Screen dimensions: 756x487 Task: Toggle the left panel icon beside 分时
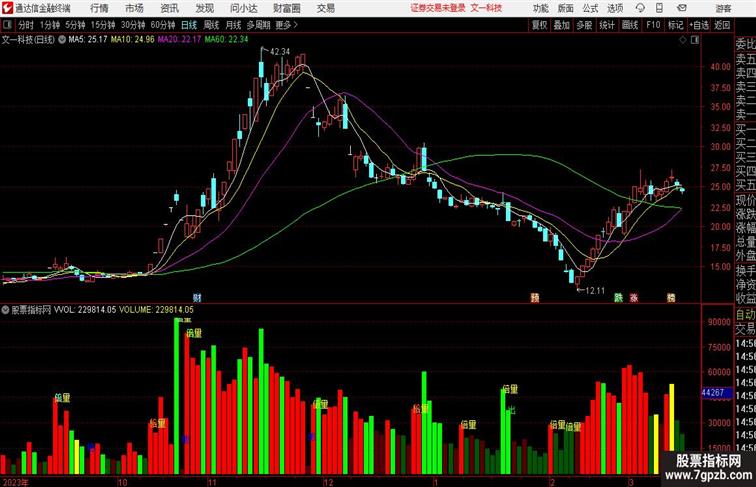[x=7, y=25]
